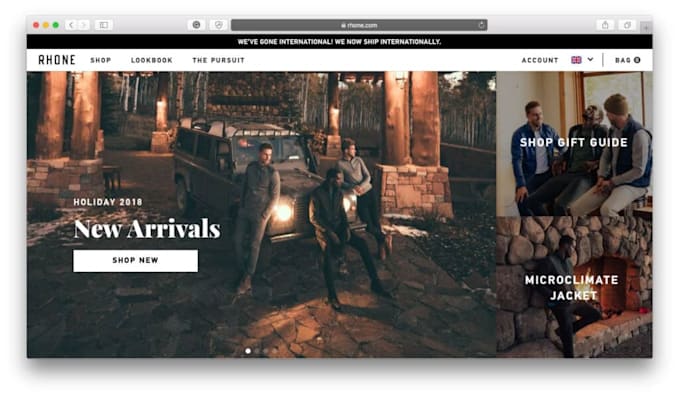Select the first carousel slide dot

coord(248,351)
